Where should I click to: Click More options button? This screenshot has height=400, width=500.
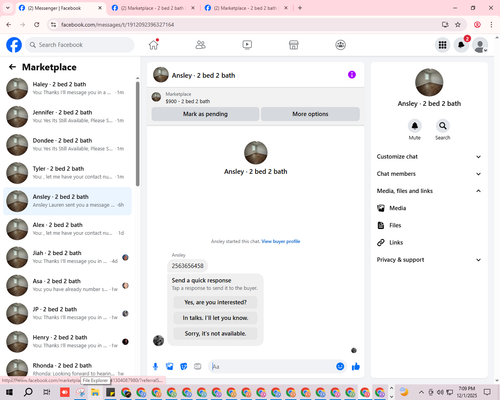coord(310,114)
